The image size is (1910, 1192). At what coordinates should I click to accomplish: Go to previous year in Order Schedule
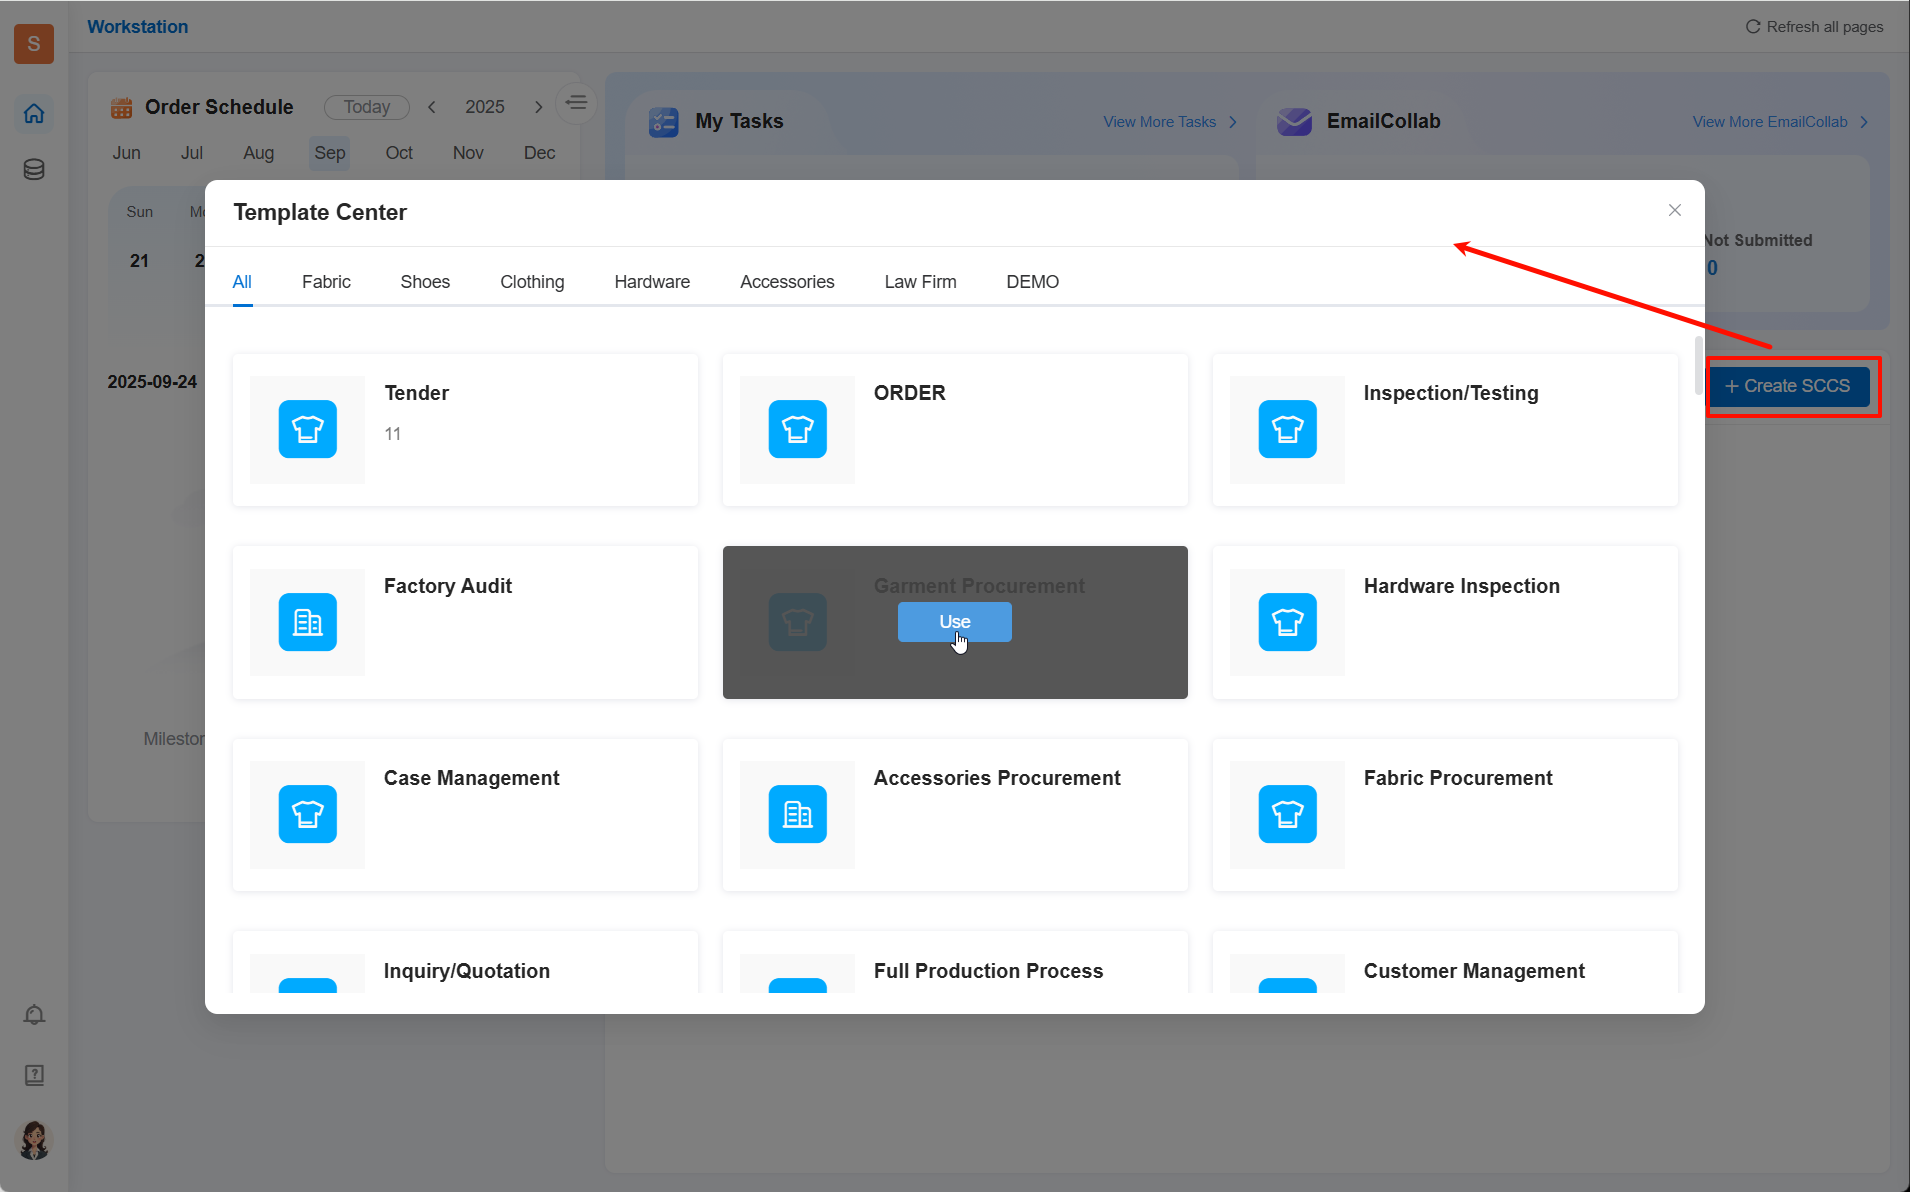[x=432, y=107]
